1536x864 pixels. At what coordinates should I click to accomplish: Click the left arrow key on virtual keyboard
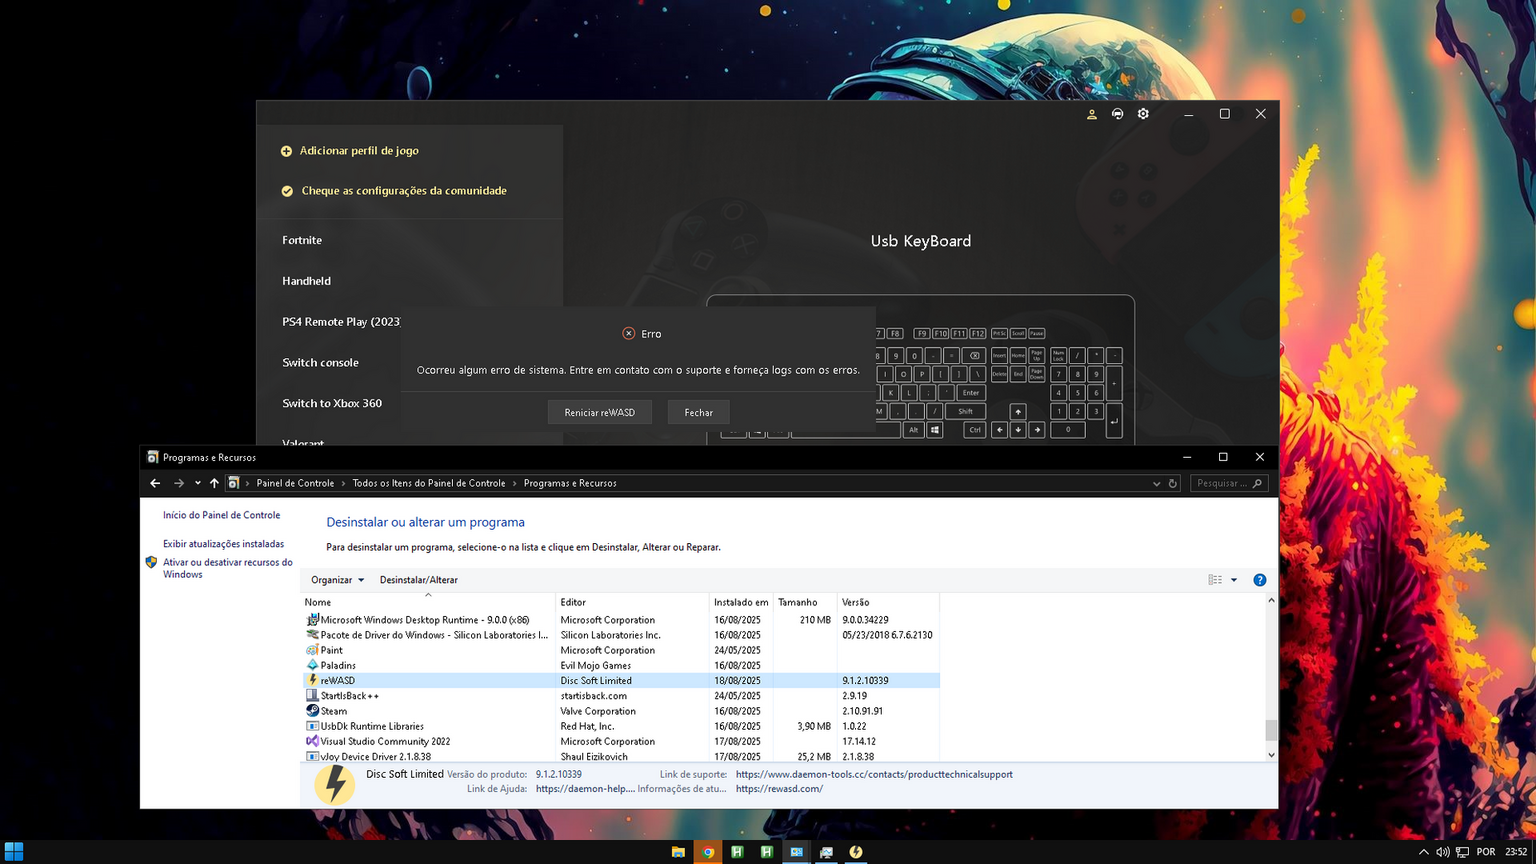coord(999,430)
